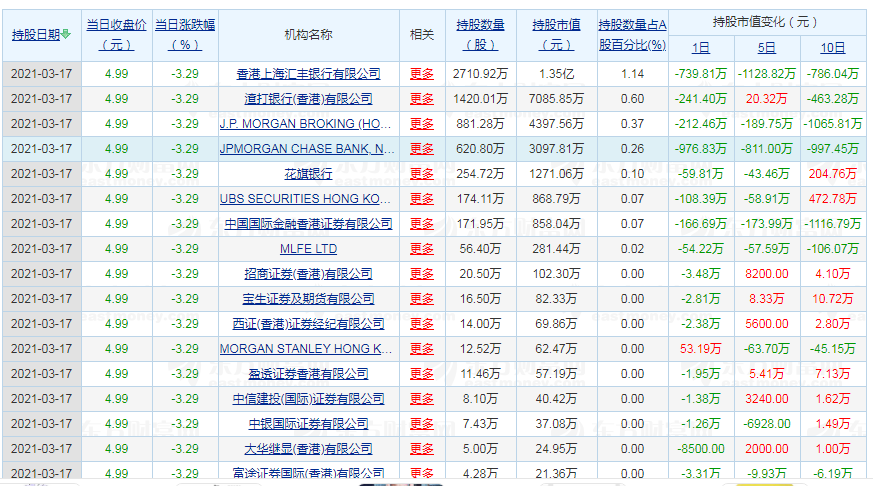This screenshot has height=486, width=873.
Task: Select the 1.14 percentage cell
Action: [632, 73]
